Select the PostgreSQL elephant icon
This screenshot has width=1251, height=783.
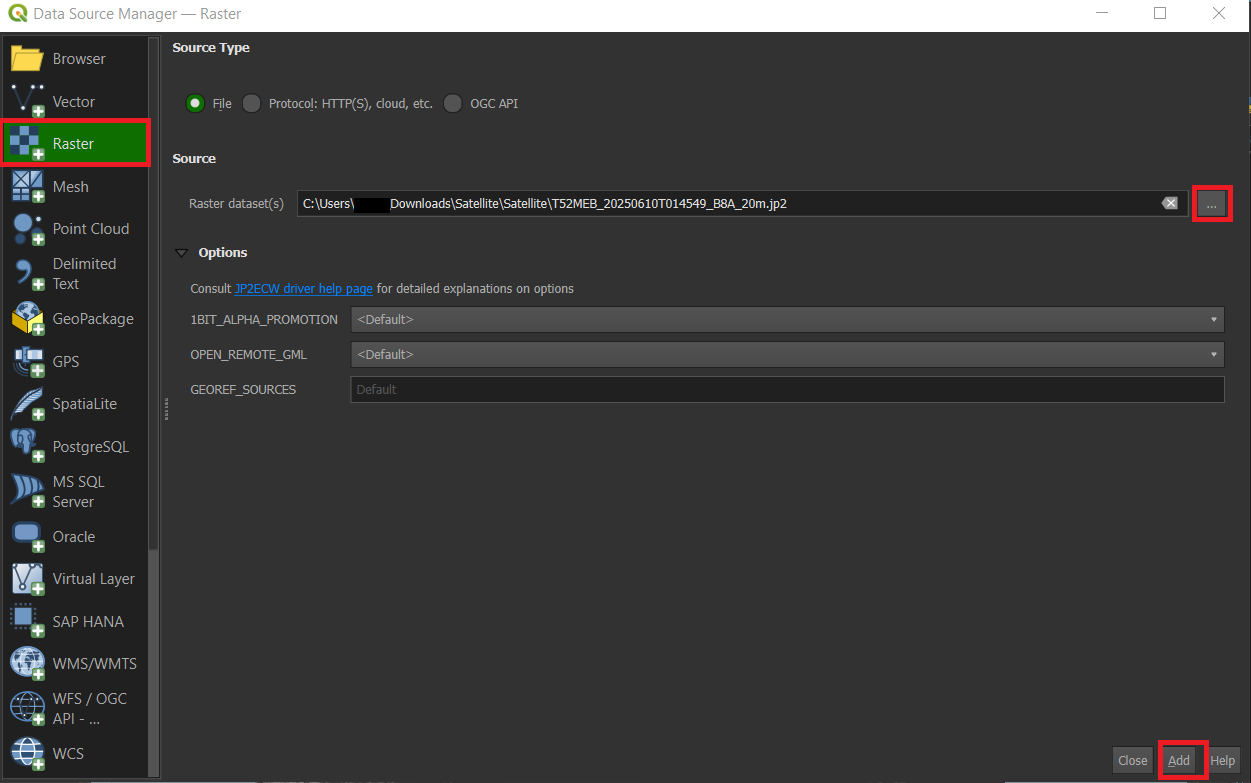tap(28, 446)
